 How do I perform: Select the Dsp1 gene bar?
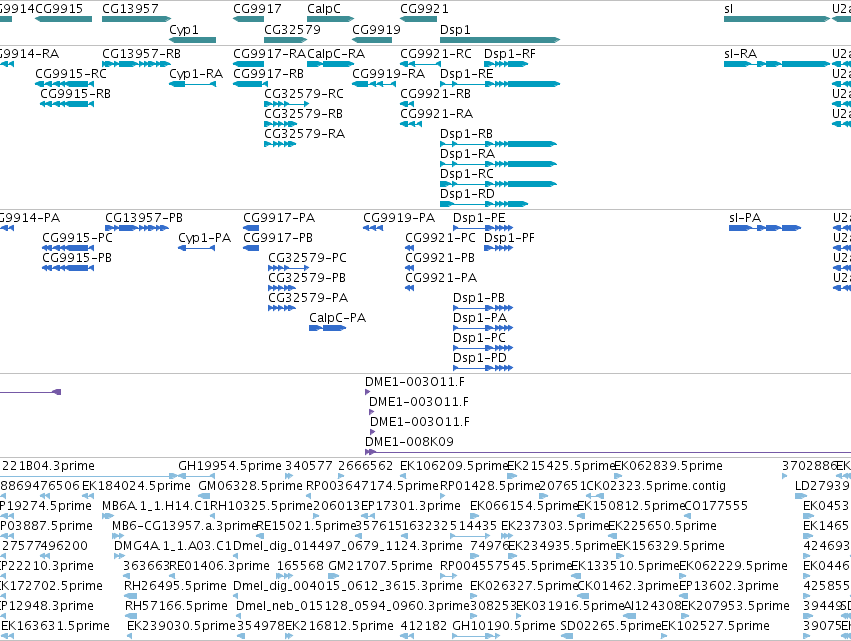coord(500,40)
